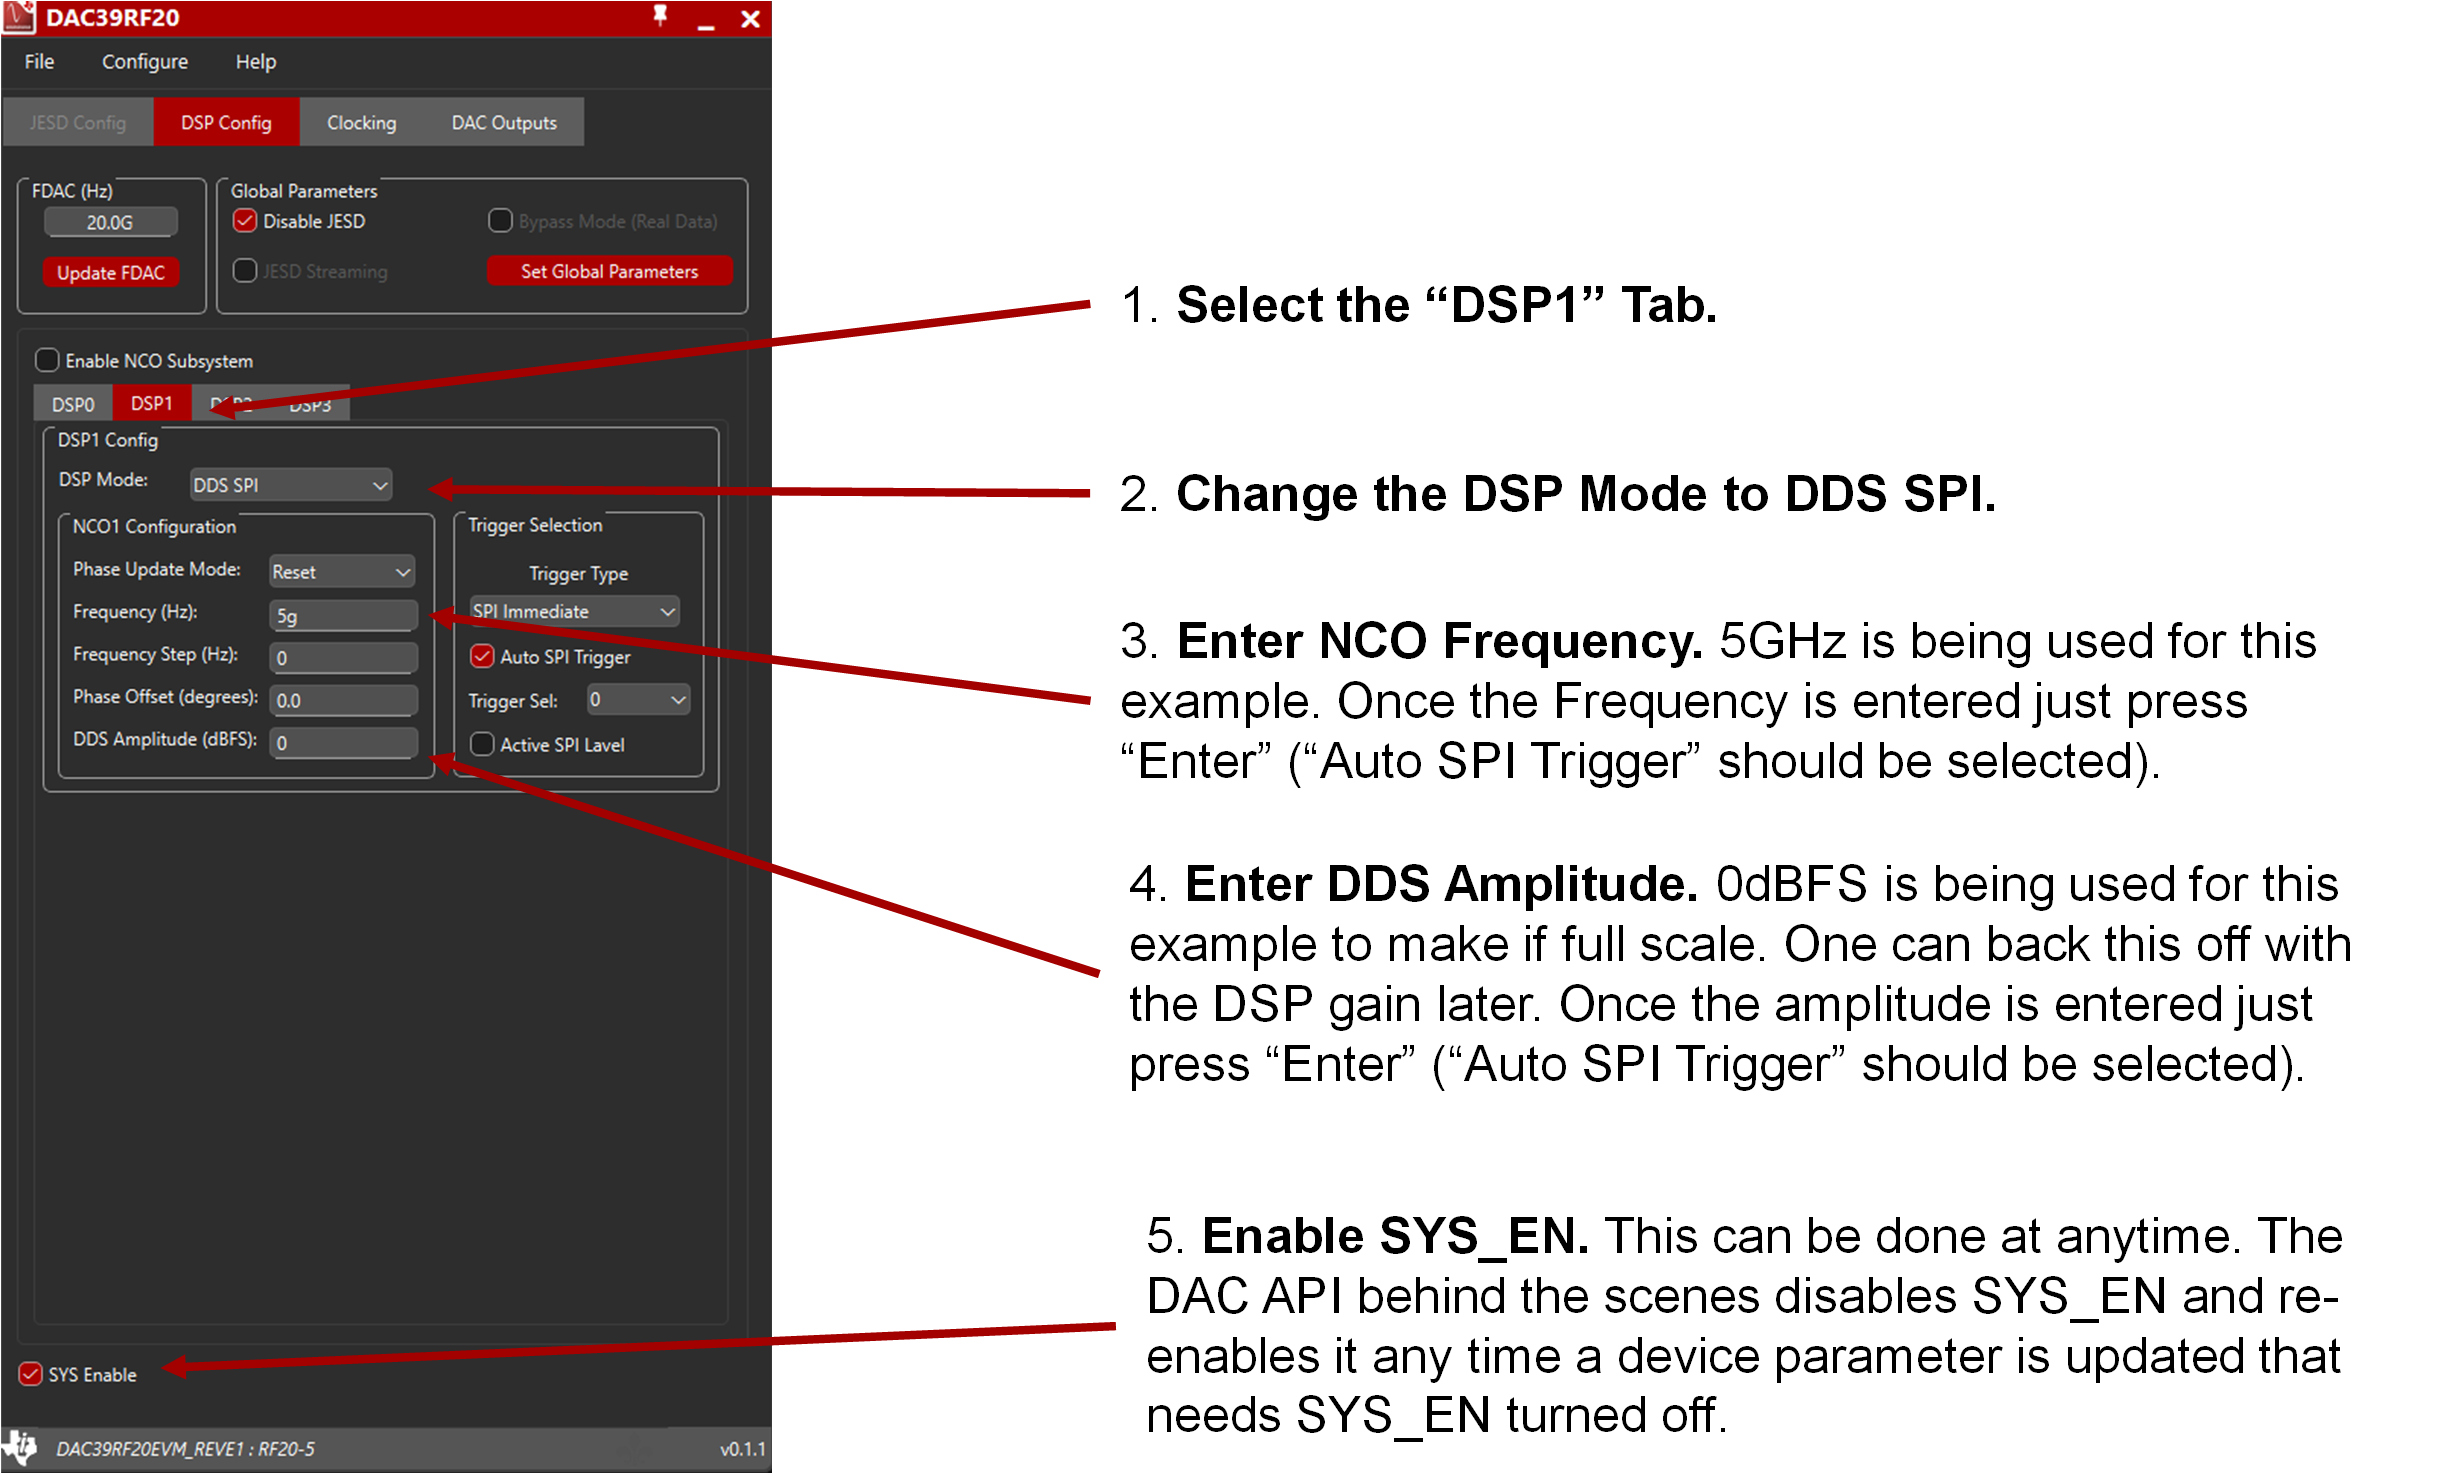Screen dimensions: 2450x1475
Task: Expand the Trigger Type dropdown showing SPI Immediate
Action: tap(573, 611)
